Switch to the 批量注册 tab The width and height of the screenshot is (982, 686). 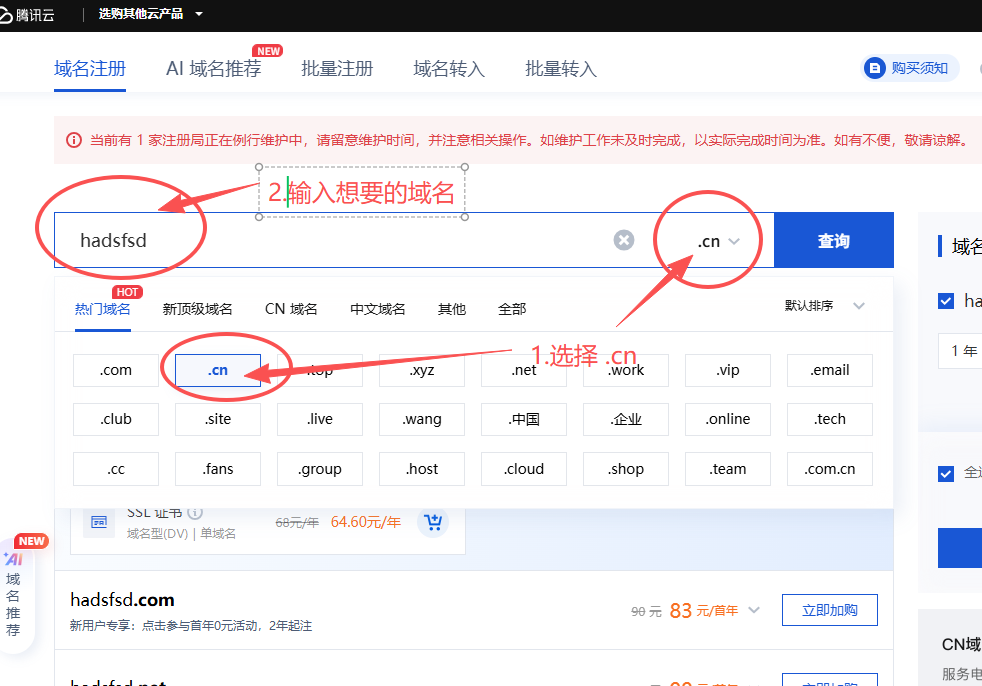337,69
